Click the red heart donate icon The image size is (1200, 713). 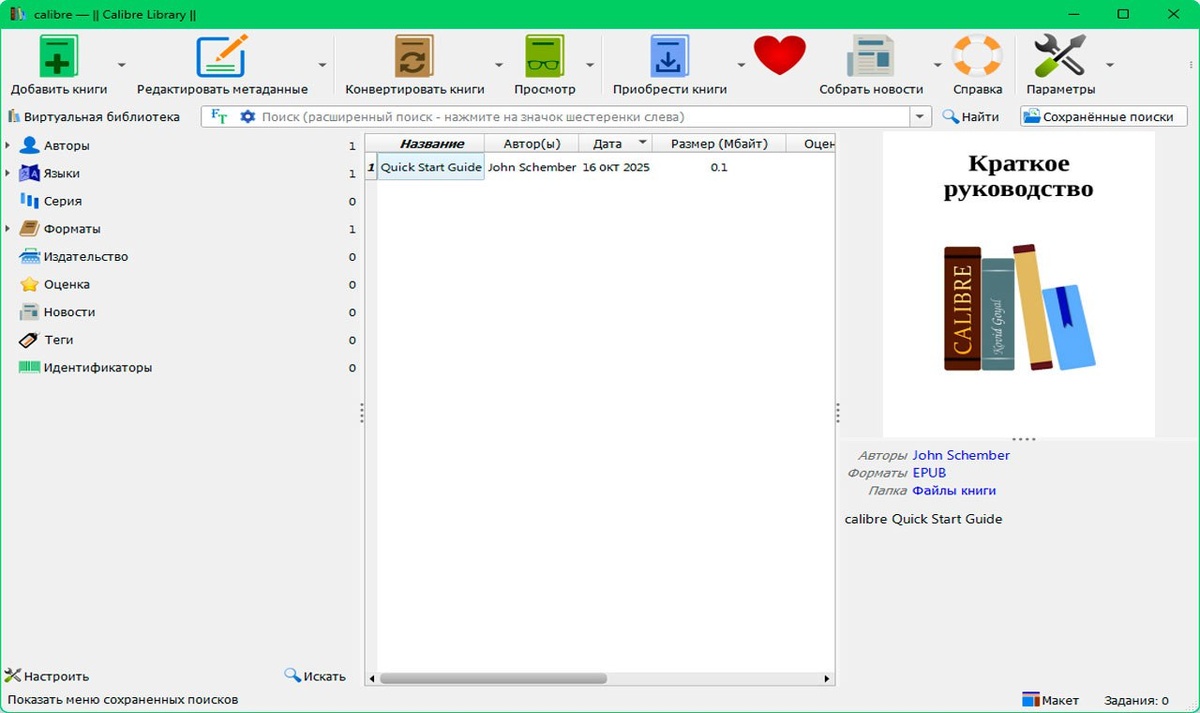[780, 56]
